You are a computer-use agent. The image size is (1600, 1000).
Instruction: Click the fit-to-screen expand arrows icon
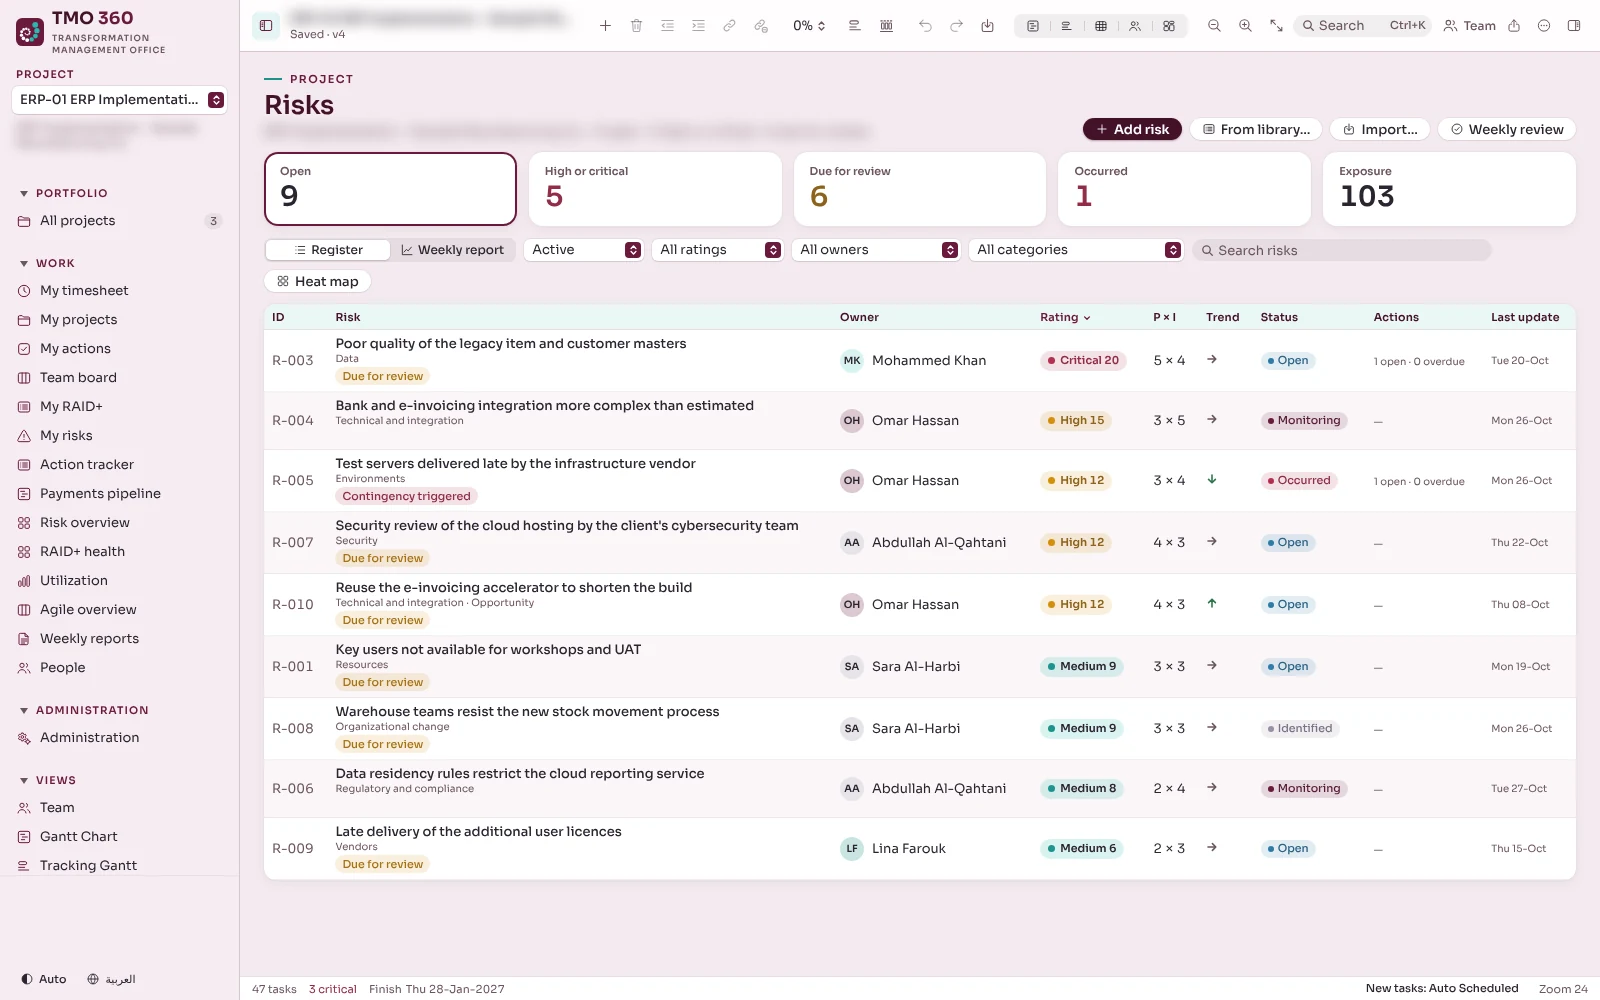click(x=1276, y=26)
